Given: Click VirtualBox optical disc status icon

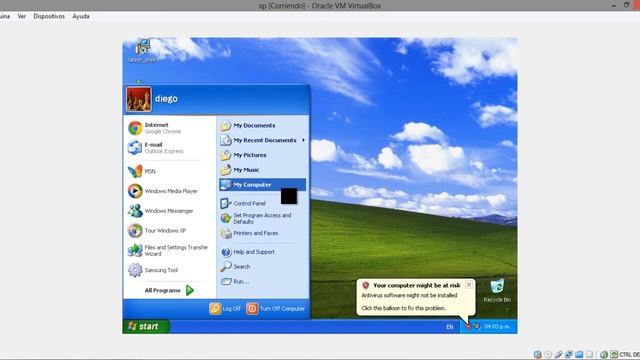Looking at the screenshot, I should (x=548, y=354).
